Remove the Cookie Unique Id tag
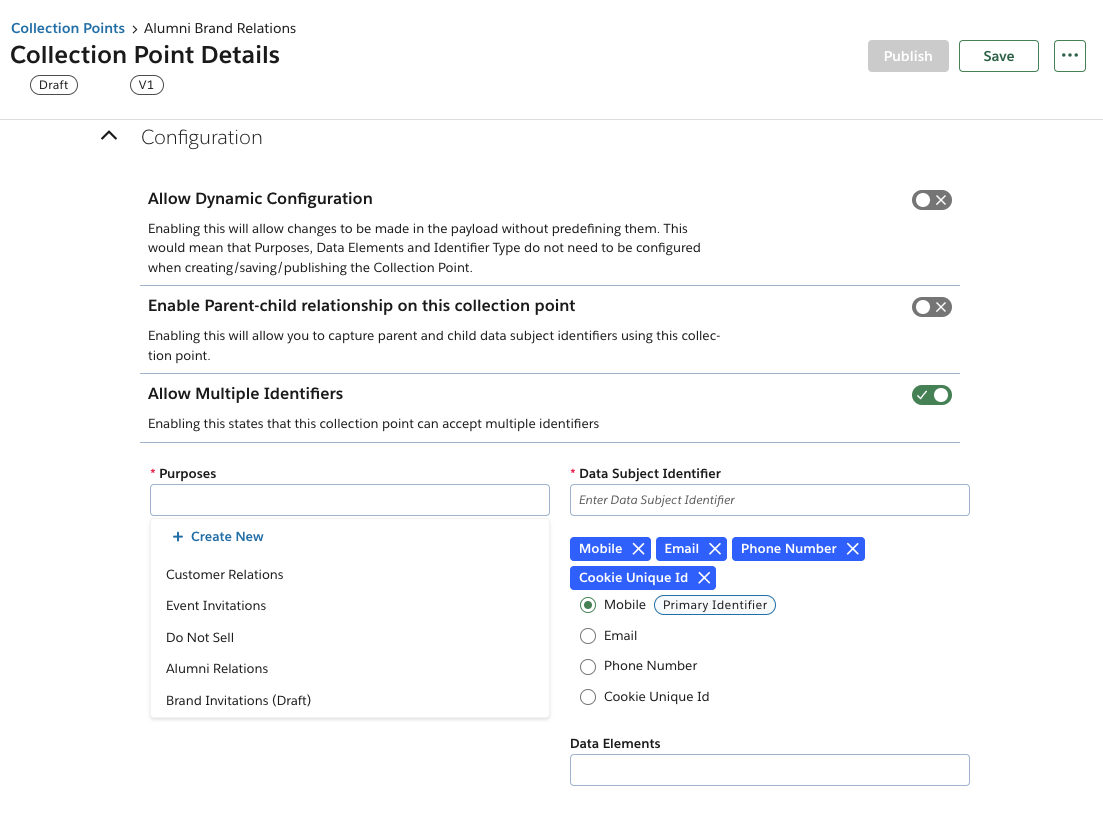The height and width of the screenshot is (826, 1103). pyautogui.click(x=704, y=578)
